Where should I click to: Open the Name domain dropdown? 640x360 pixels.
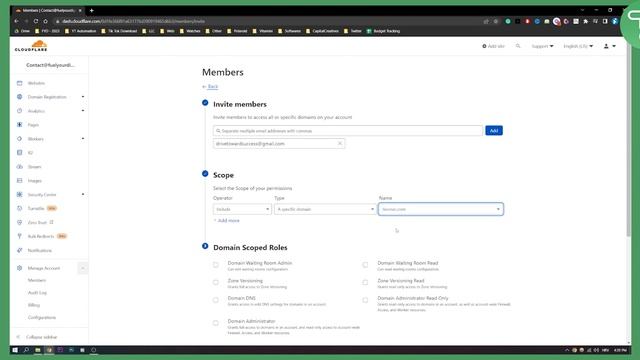pos(441,209)
